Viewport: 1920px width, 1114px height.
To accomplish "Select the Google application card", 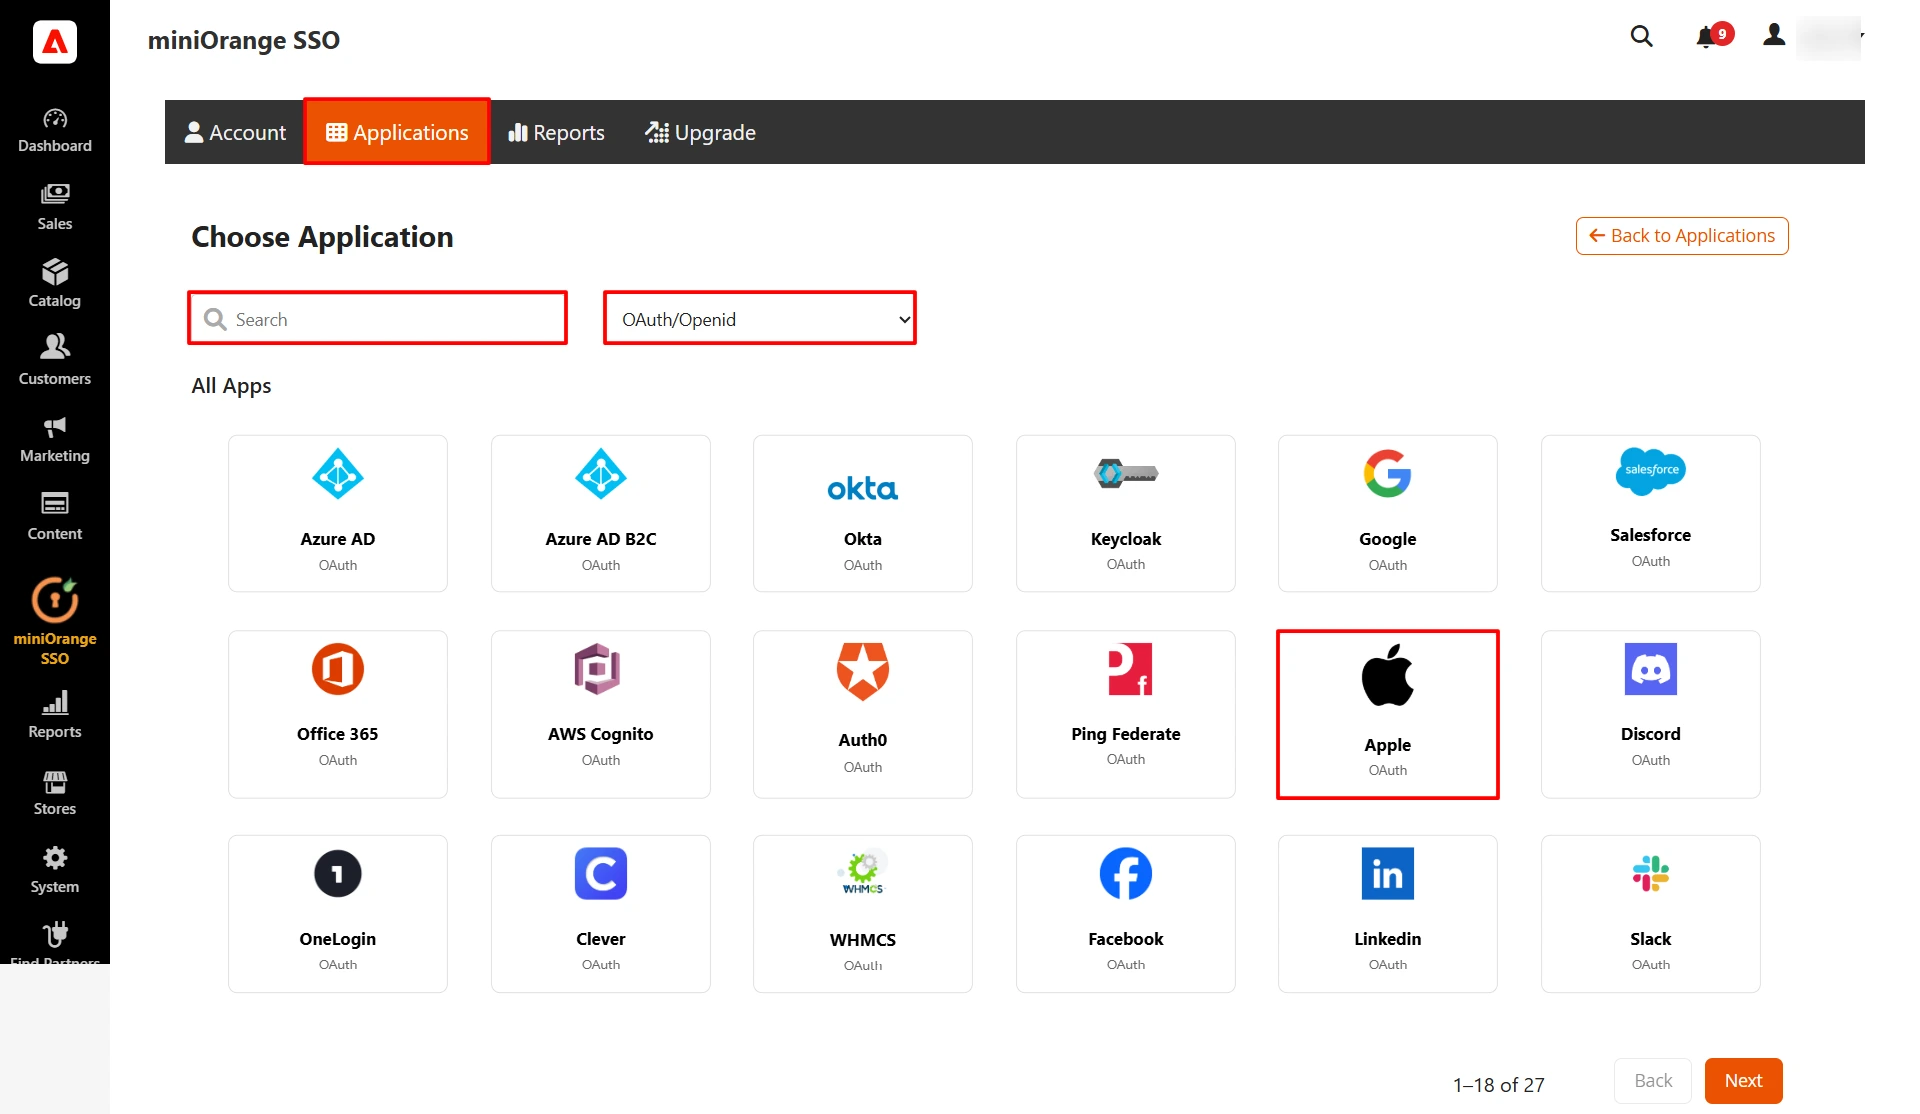I will click(x=1388, y=513).
